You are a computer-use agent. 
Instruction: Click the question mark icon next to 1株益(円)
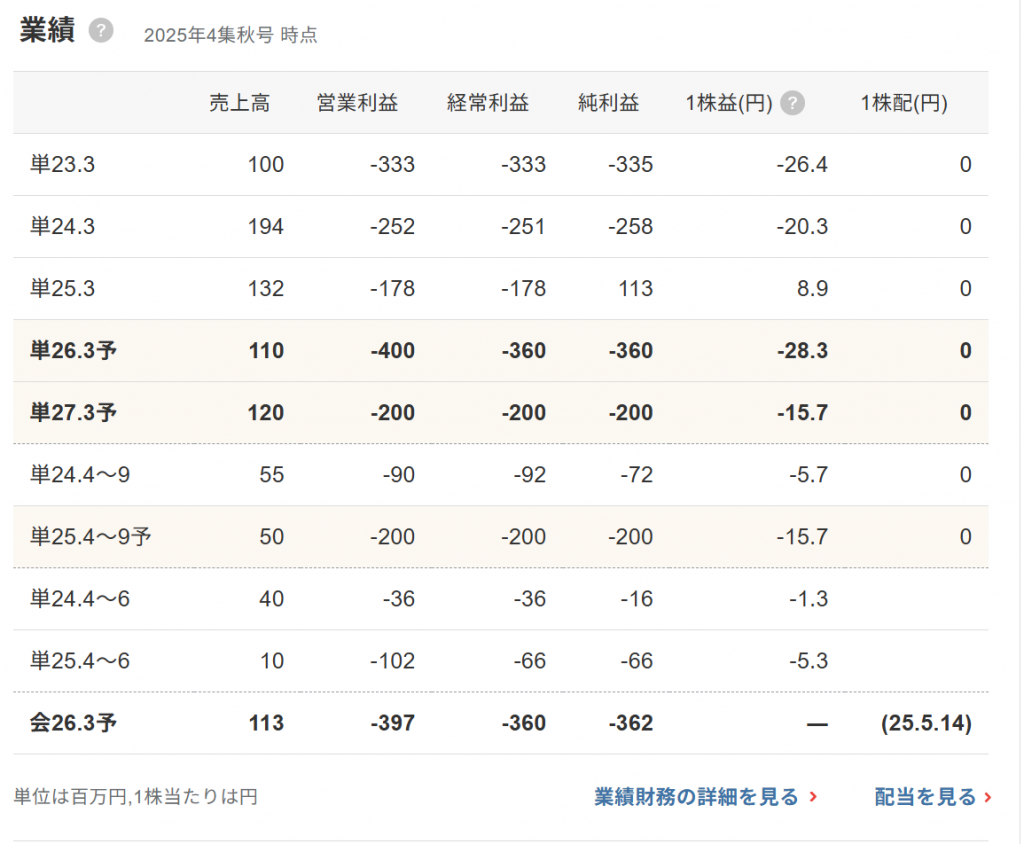792,103
